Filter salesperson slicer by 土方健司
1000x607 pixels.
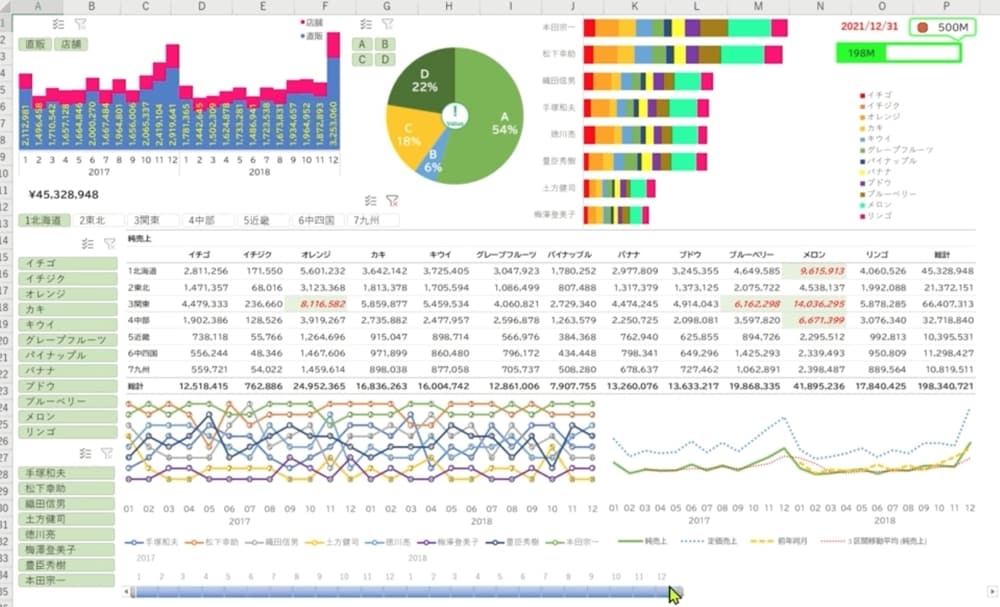66,519
